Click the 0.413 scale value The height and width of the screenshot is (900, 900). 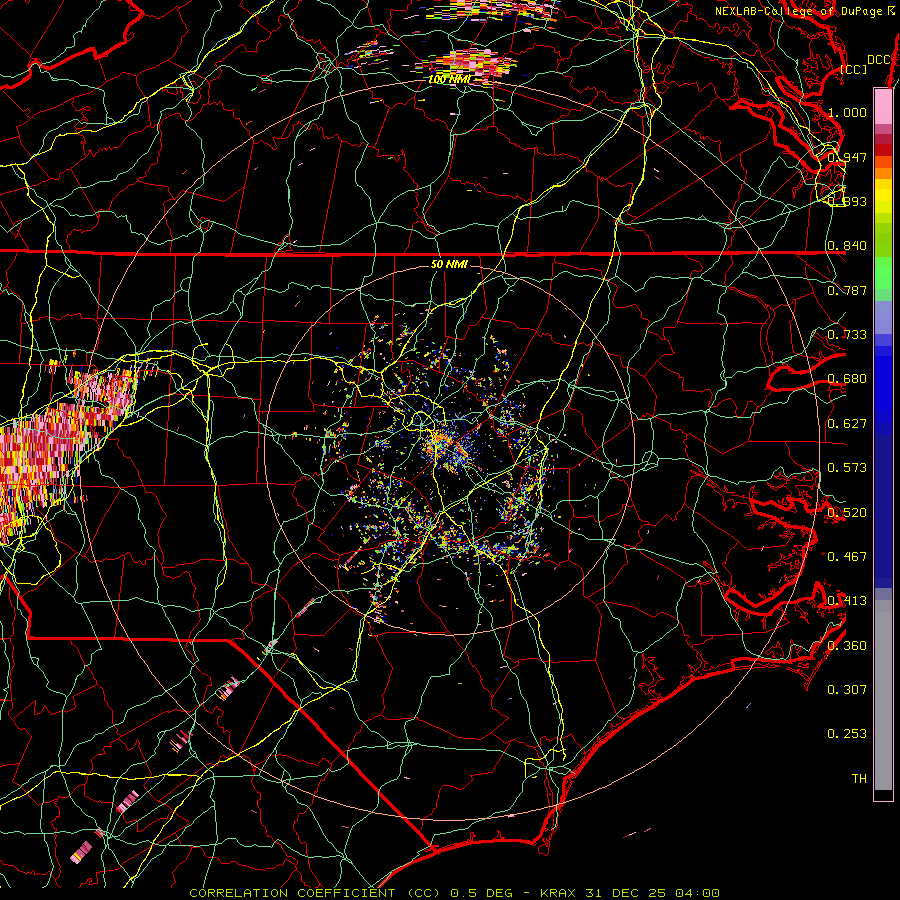point(847,601)
